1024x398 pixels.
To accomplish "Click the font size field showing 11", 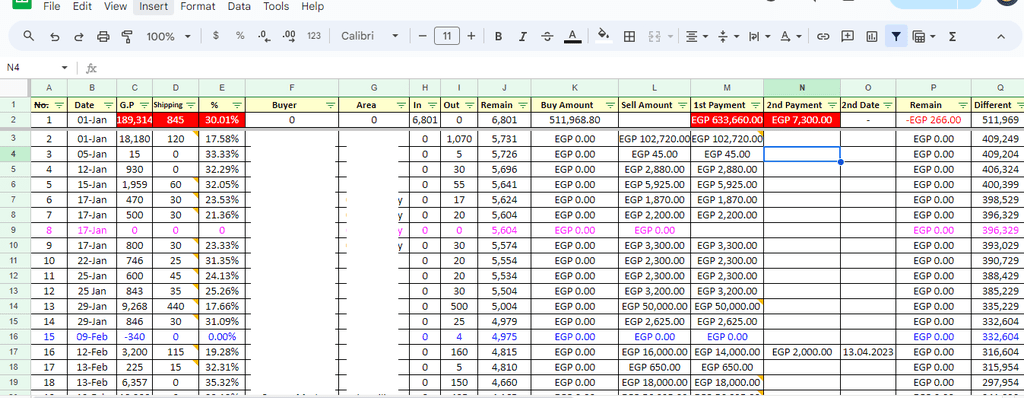I will point(447,36).
